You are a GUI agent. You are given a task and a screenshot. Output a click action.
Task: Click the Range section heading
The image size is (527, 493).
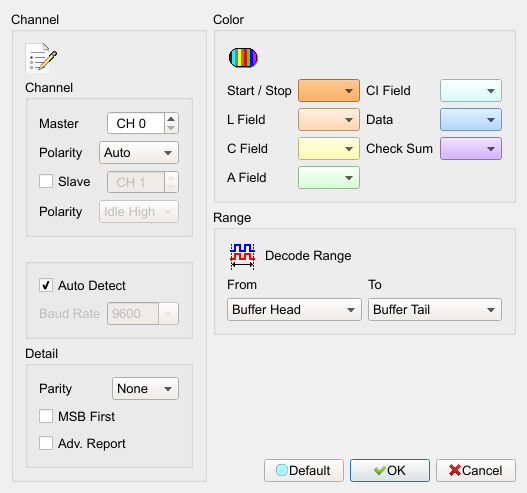[232, 218]
